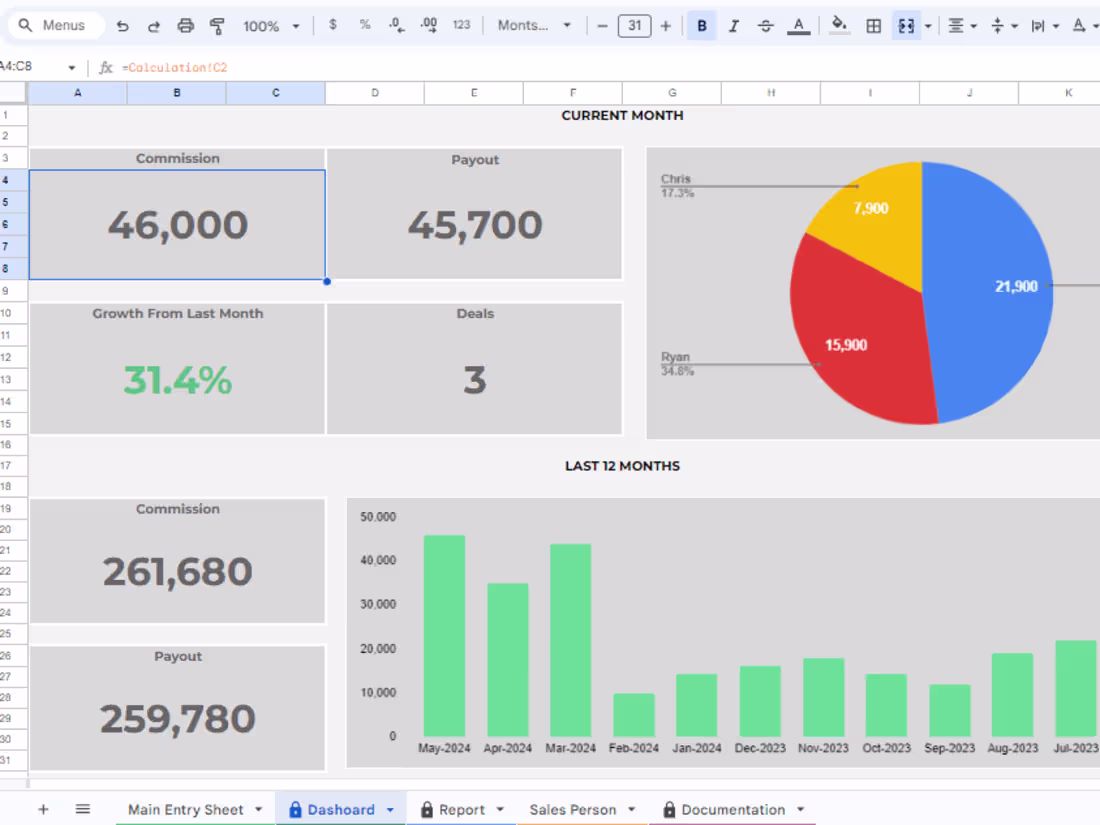
Task: Toggle bold formatting
Action: pyautogui.click(x=701, y=25)
